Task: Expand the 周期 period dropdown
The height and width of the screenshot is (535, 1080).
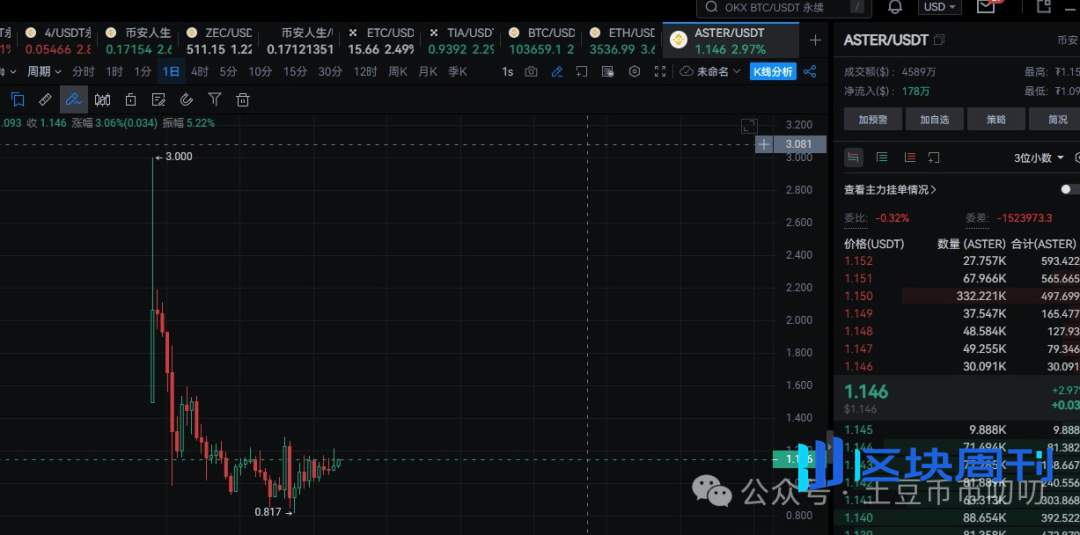Action: [44, 72]
